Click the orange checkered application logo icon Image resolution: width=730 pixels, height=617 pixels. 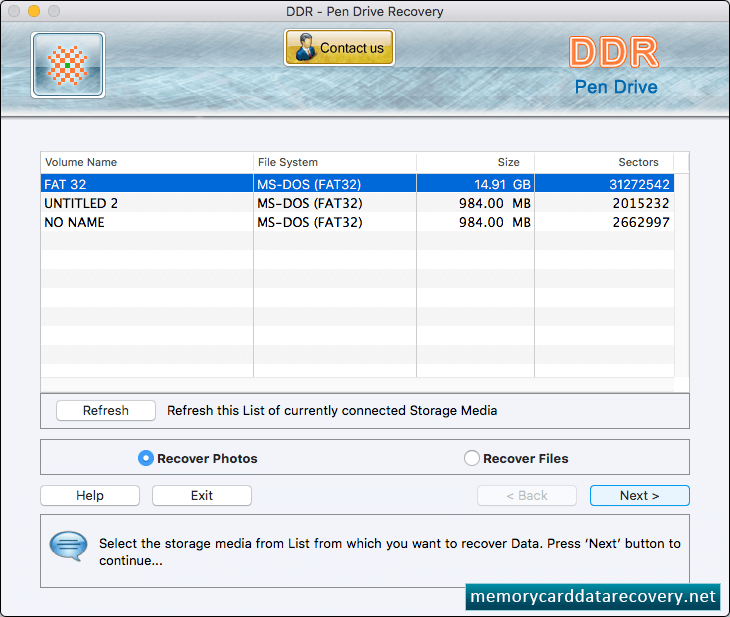pos(68,65)
